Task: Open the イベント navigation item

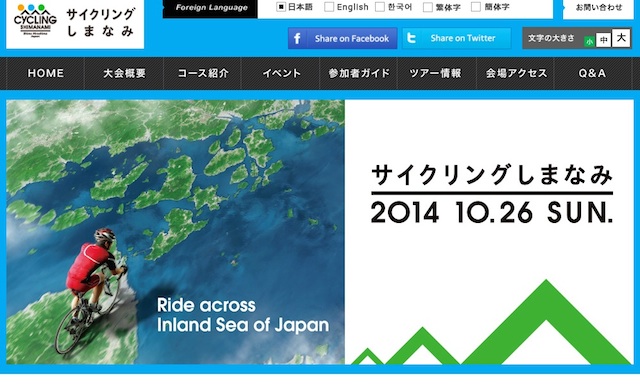Action: [281, 73]
